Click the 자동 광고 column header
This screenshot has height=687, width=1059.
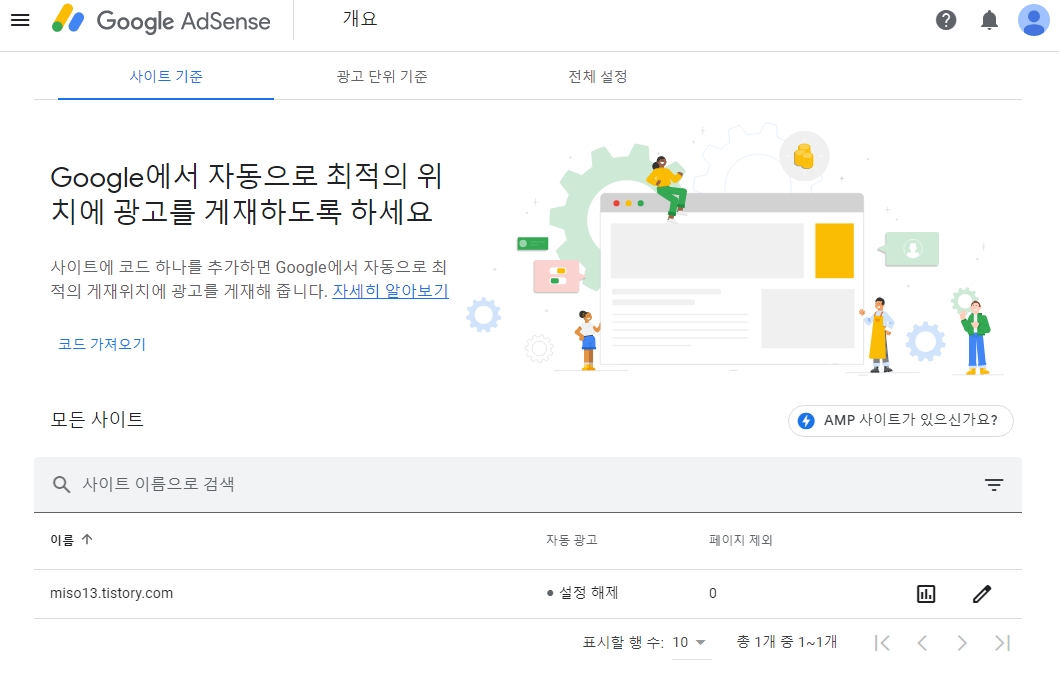571,540
